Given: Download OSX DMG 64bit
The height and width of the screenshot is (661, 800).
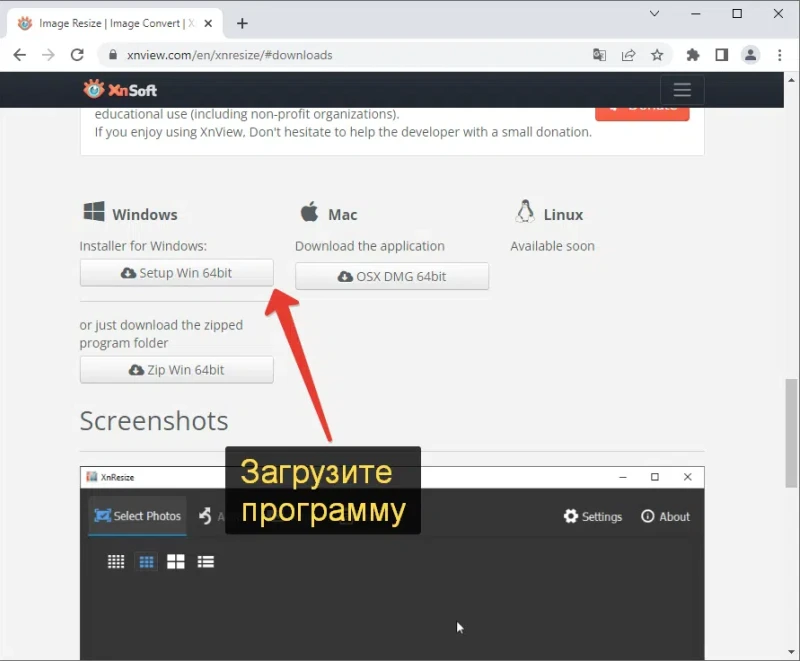Looking at the screenshot, I should point(392,276).
